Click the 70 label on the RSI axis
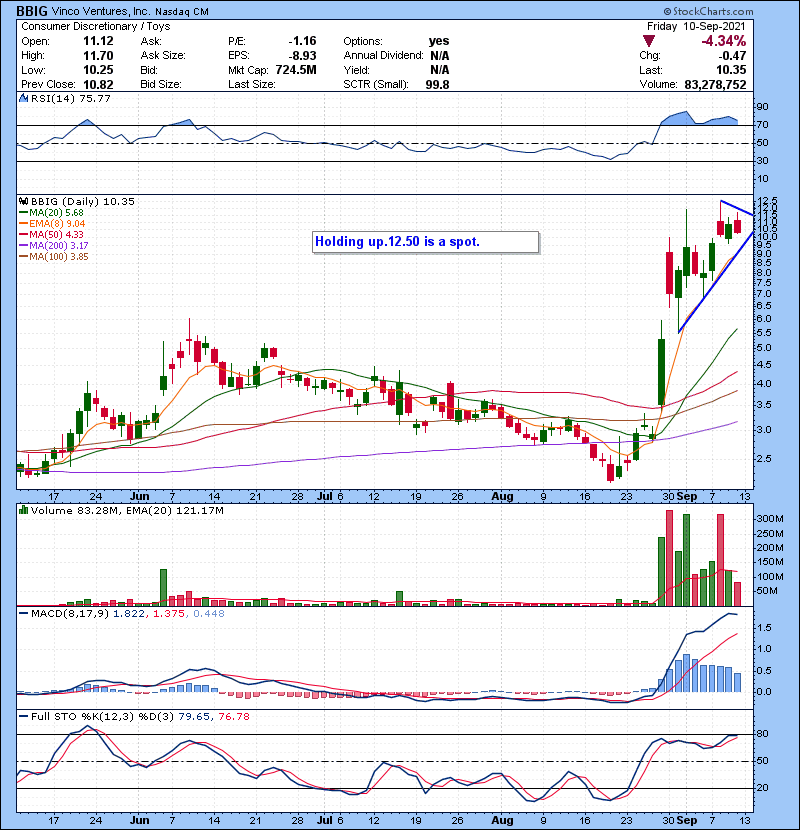Image resolution: width=800 pixels, height=830 pixels. pyautogui.click(x=762, y=125)
